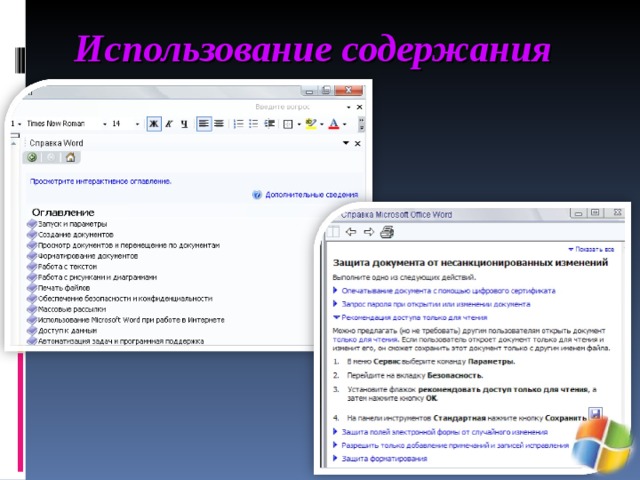
Task: Open Times New Roman font dropdown
Action: [104, 124]
